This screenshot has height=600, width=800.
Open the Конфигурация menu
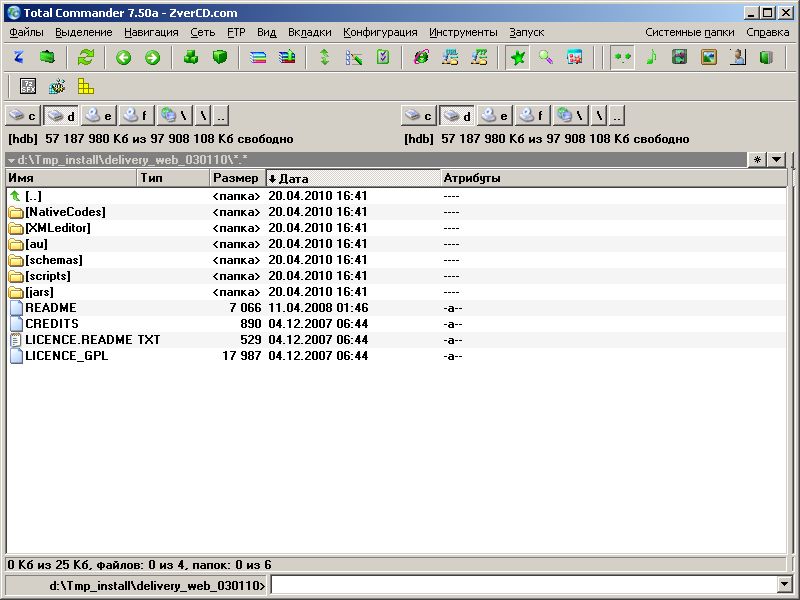[x=380, y=32]
